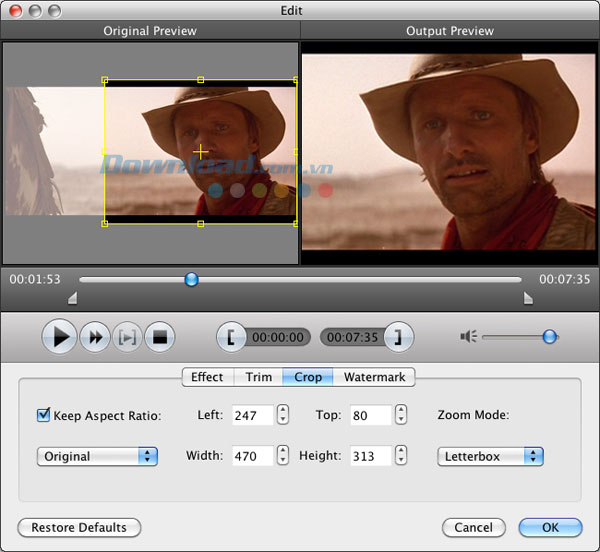The height and width of the screenshot is (552, 600).
Task: Click the Top value field
Action: (x=371, y=415)
